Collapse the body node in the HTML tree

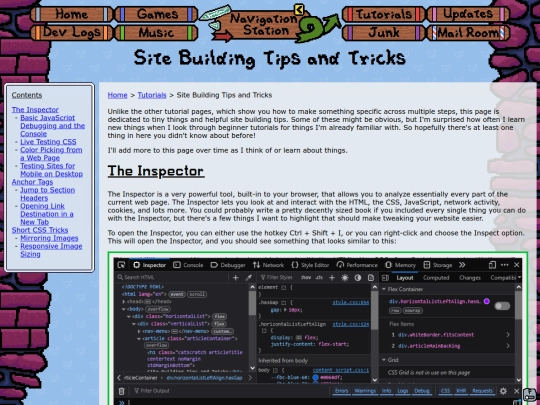coord(124,309)
